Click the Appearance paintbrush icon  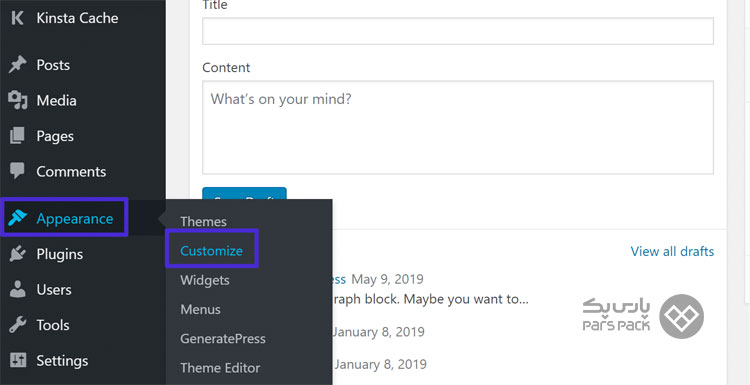(18, 219)
